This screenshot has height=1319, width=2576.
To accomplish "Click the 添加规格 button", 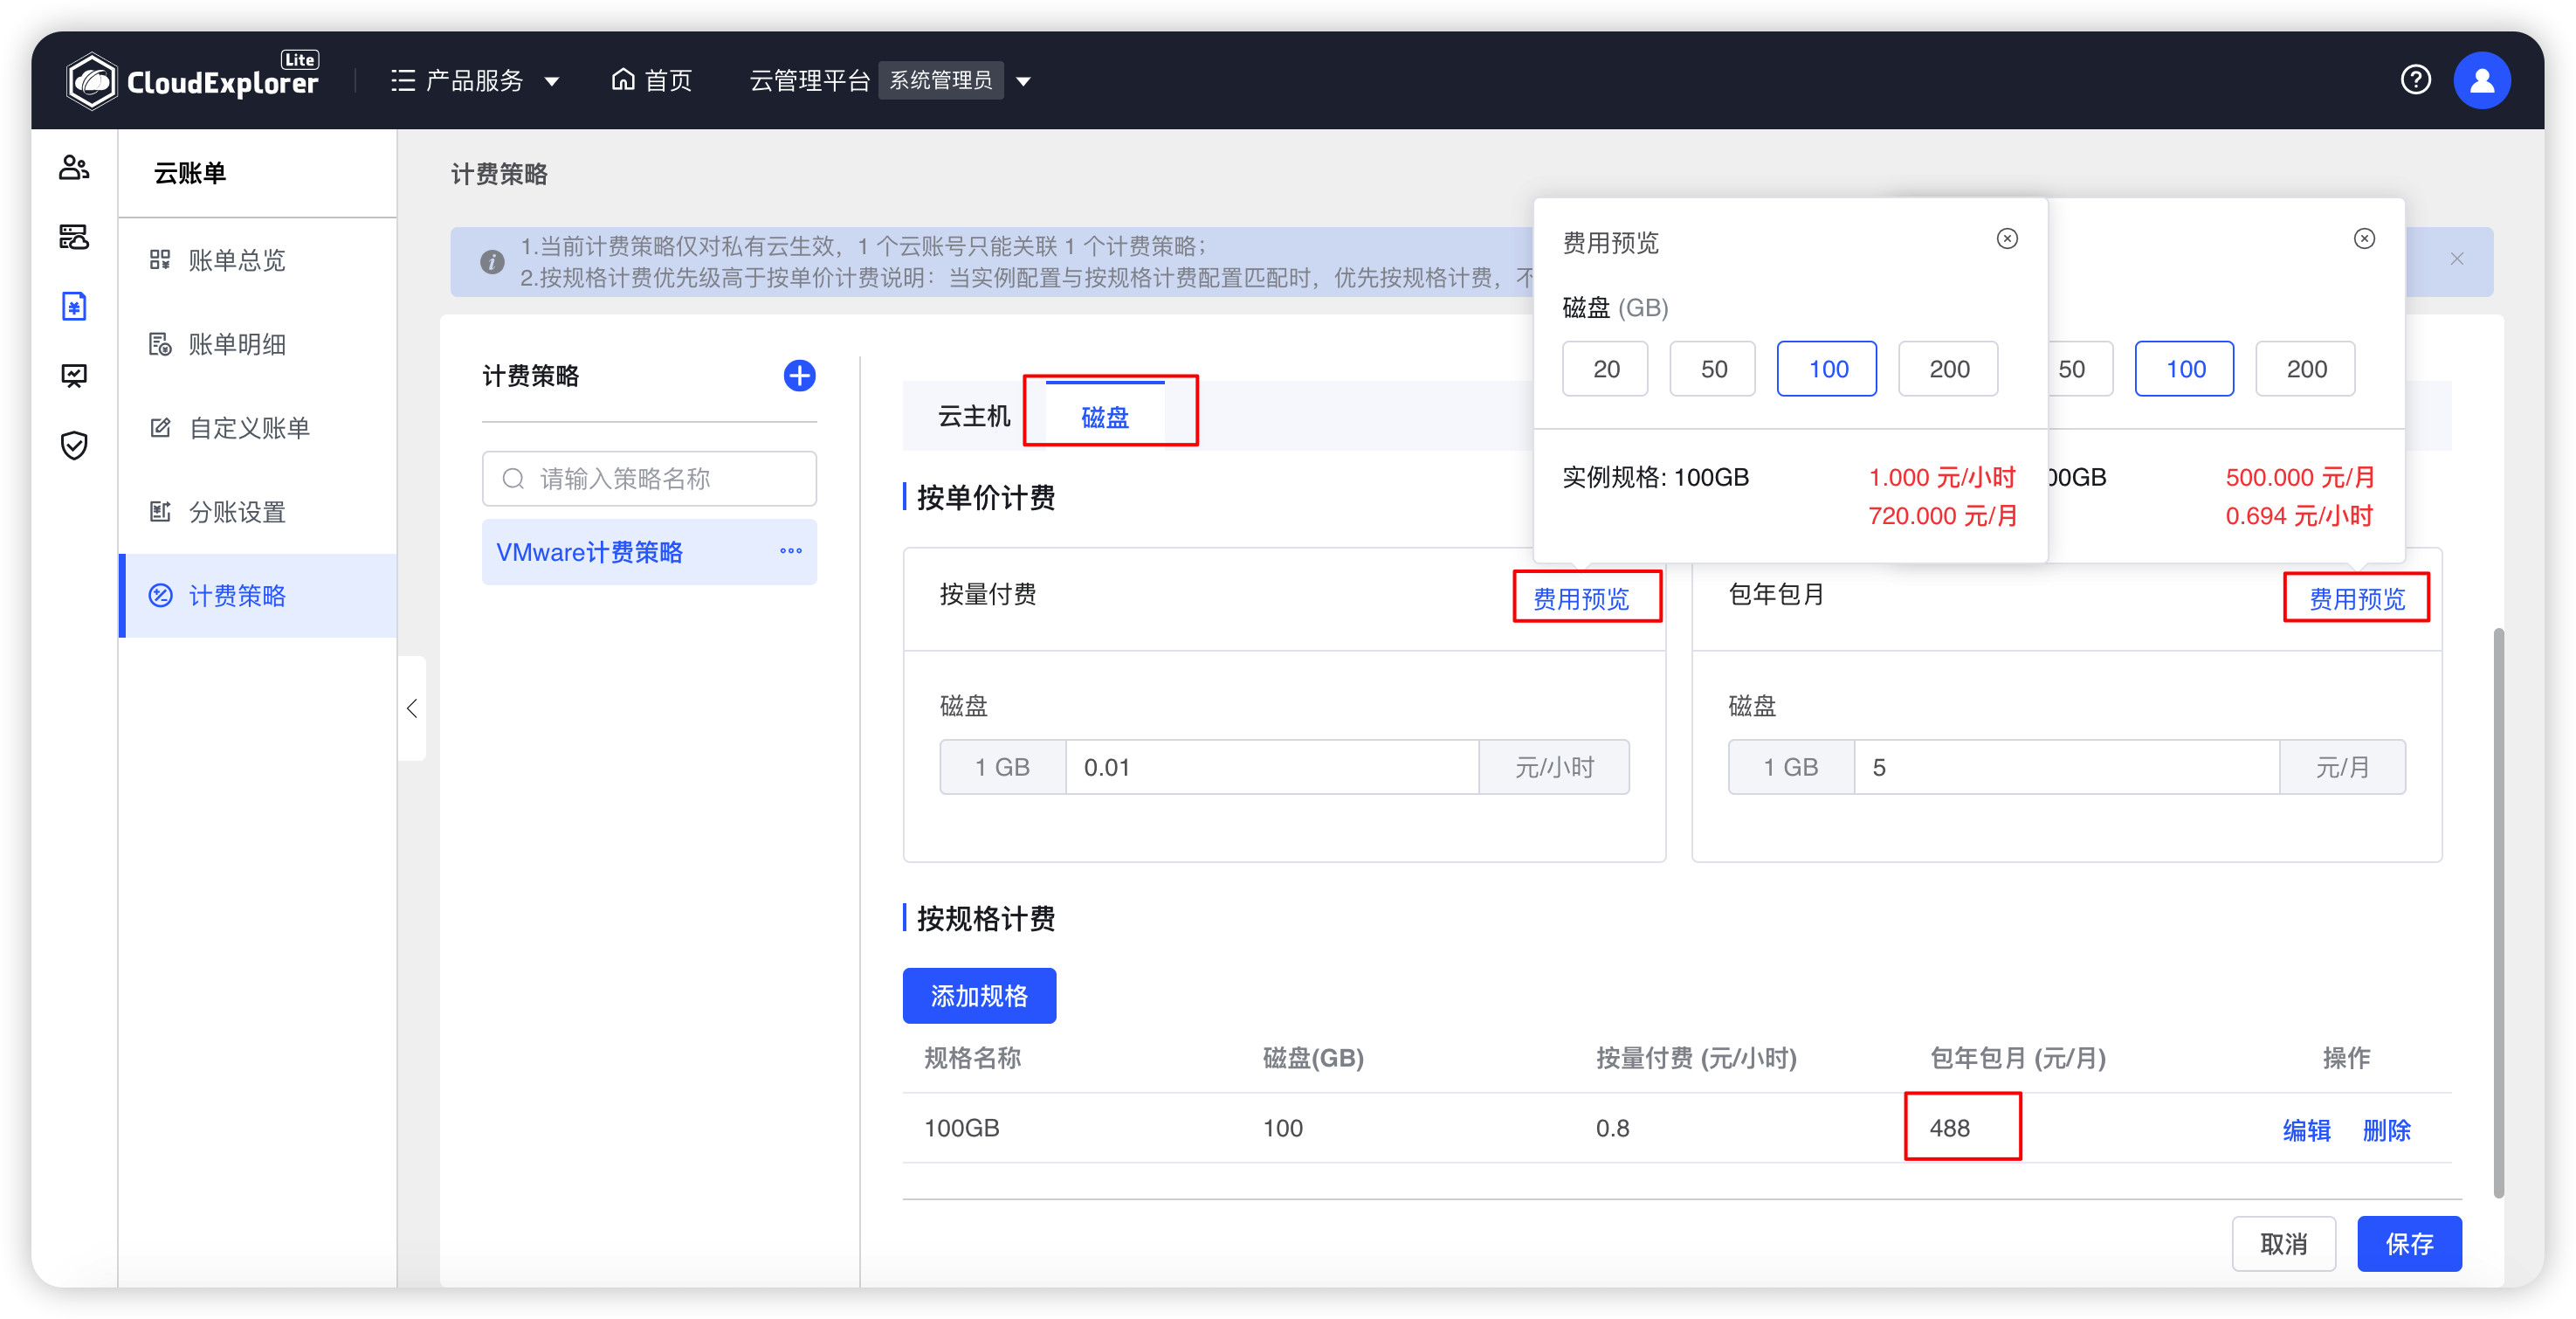I will point(979,996).
